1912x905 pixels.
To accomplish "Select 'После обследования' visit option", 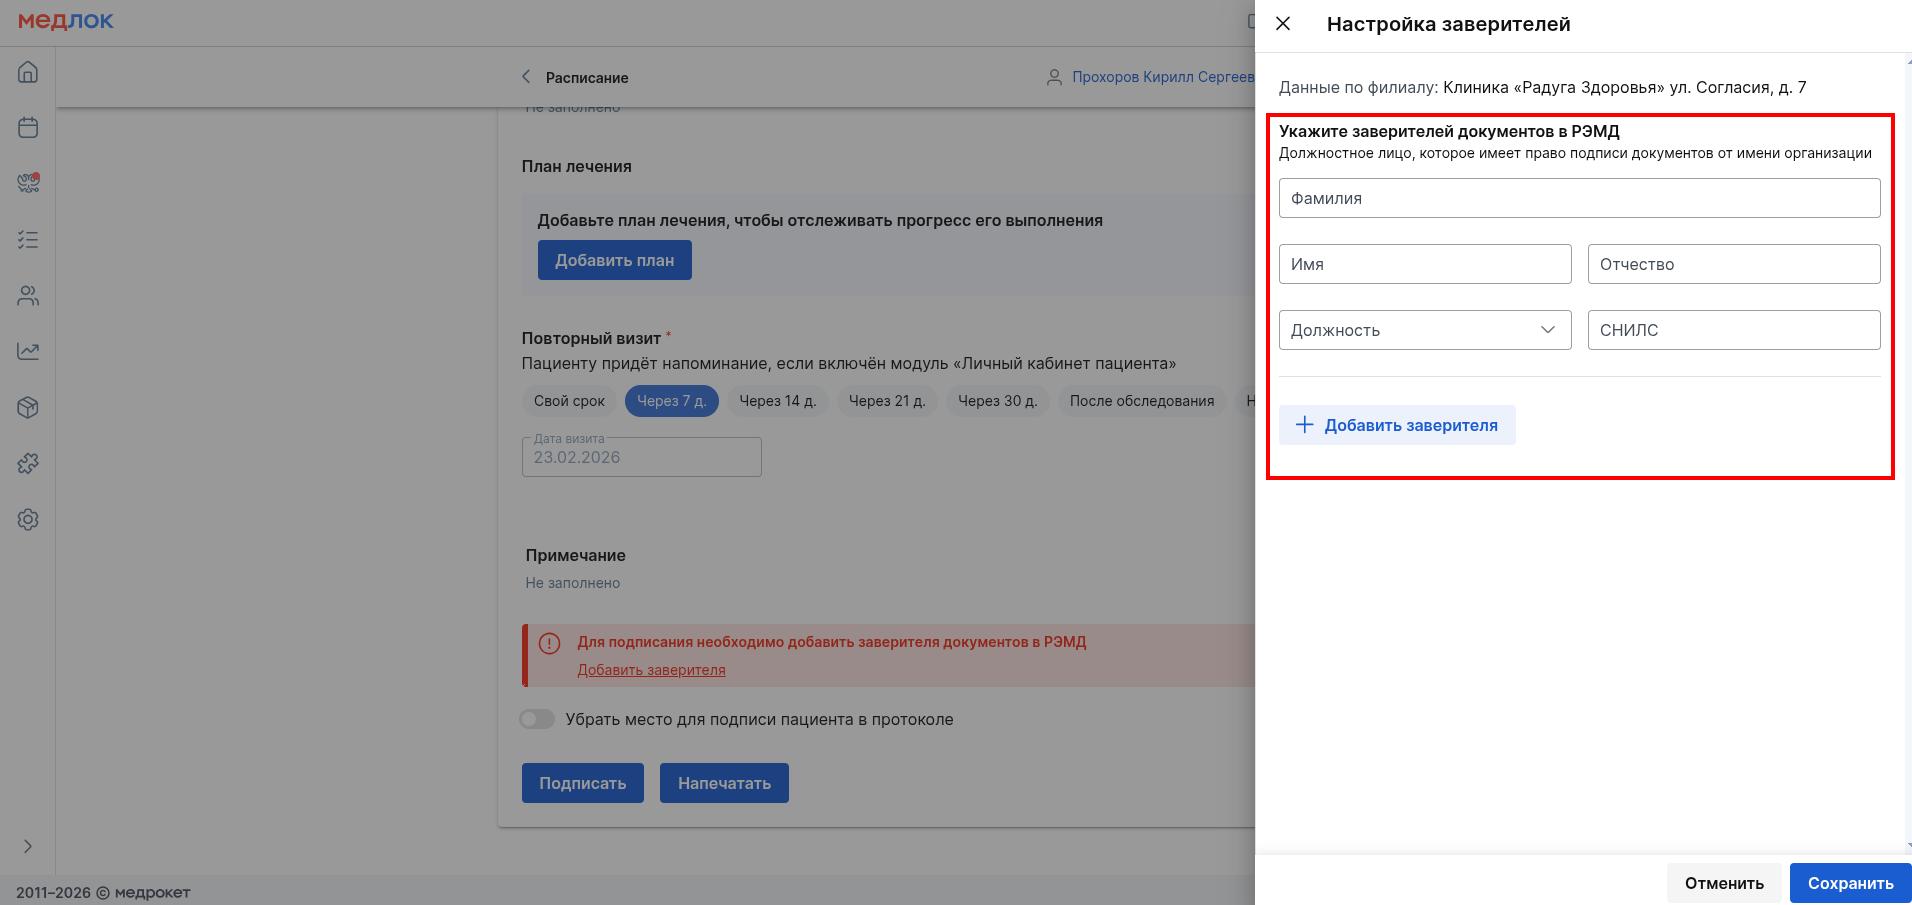I will point(1141,401).
